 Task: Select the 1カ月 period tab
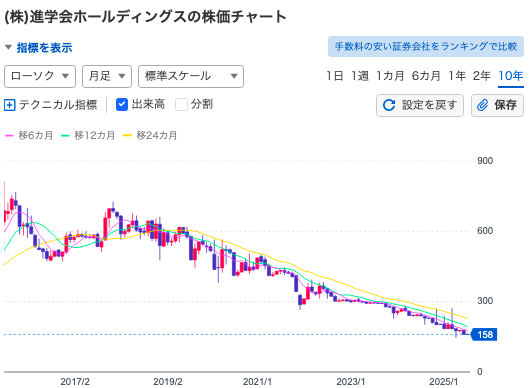[390, 76]
